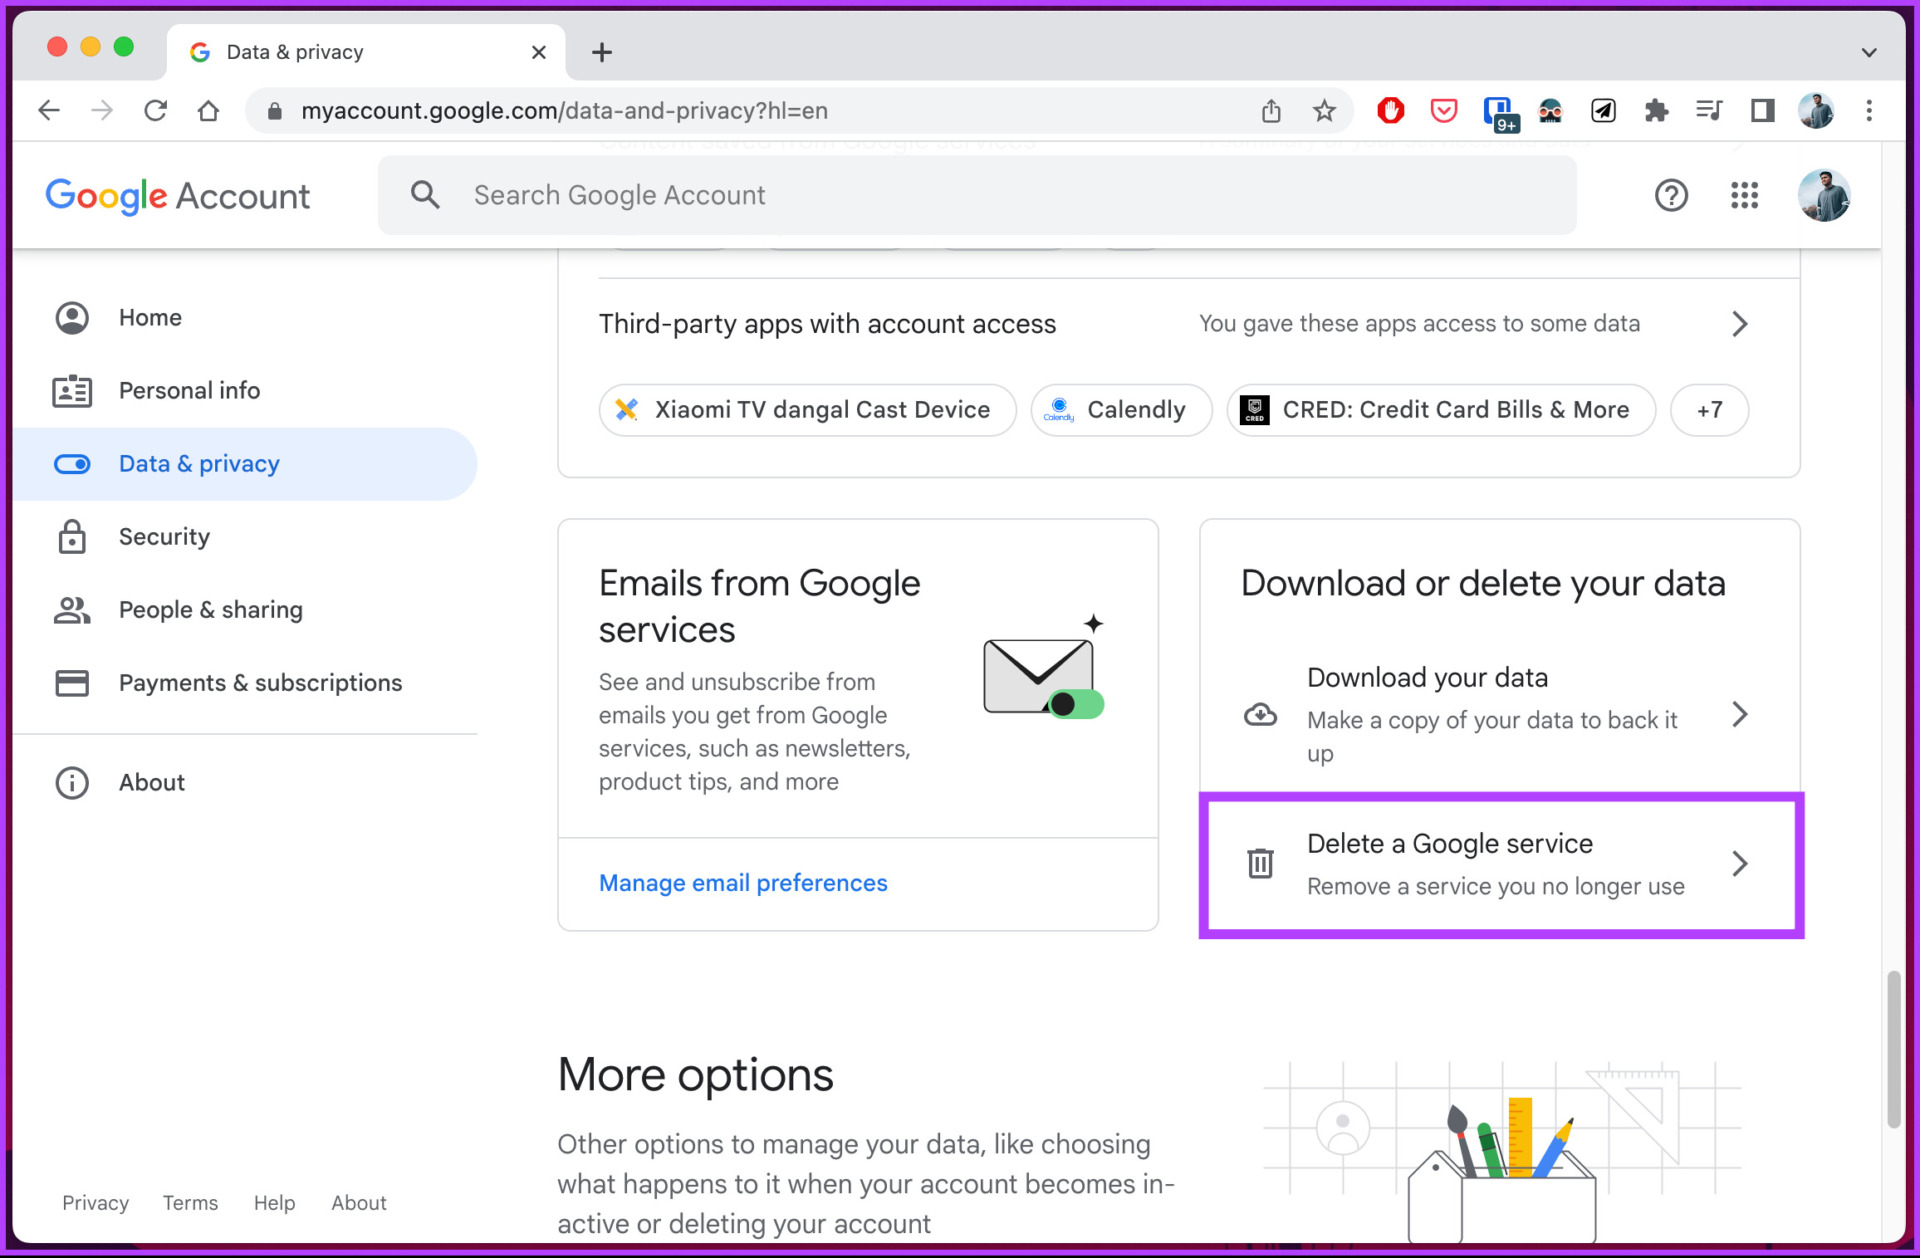Viewport: 1920px width, 1258px height.
Task: Click the page vertical scrollbar
Action: (x=1893, y=1050)
